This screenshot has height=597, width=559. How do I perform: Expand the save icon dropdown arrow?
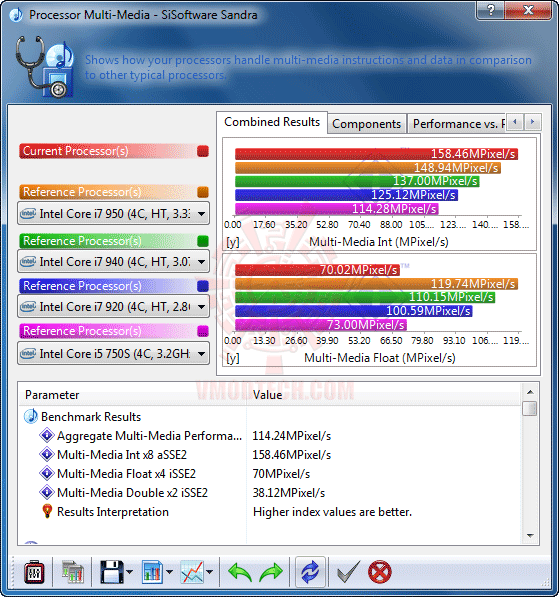coord(129,572)
